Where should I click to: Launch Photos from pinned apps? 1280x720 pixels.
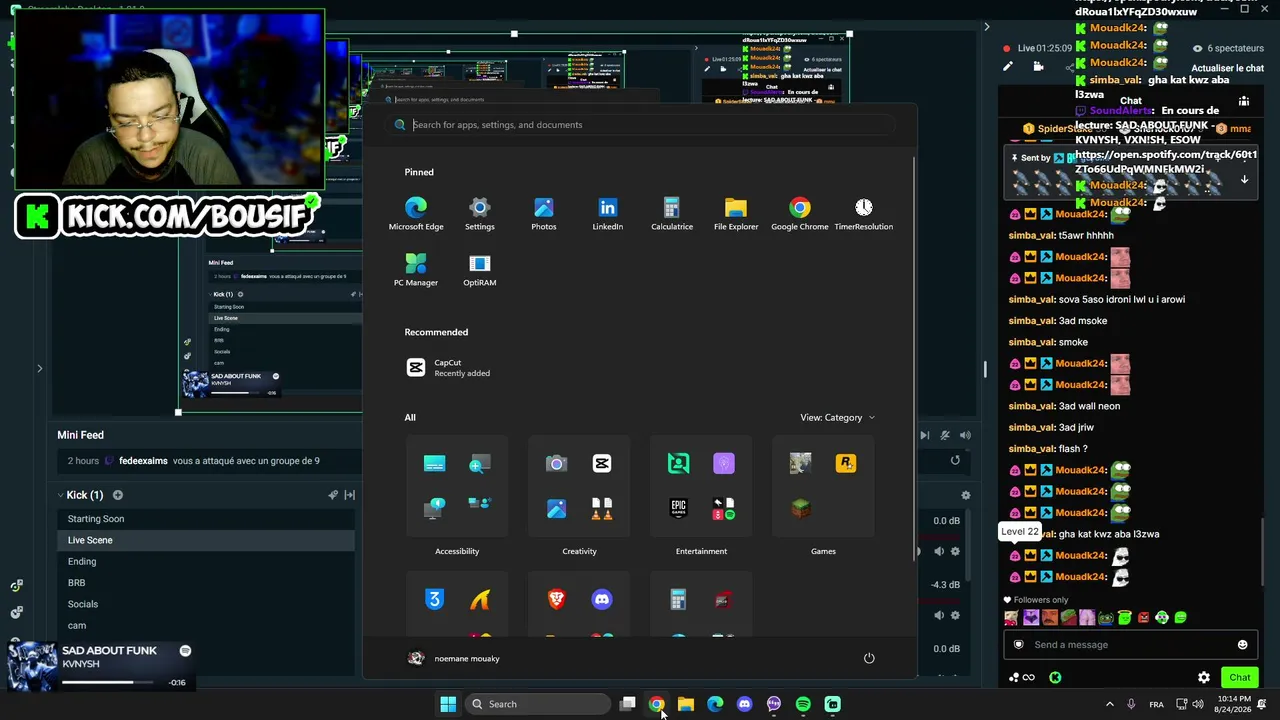[544, 214]
